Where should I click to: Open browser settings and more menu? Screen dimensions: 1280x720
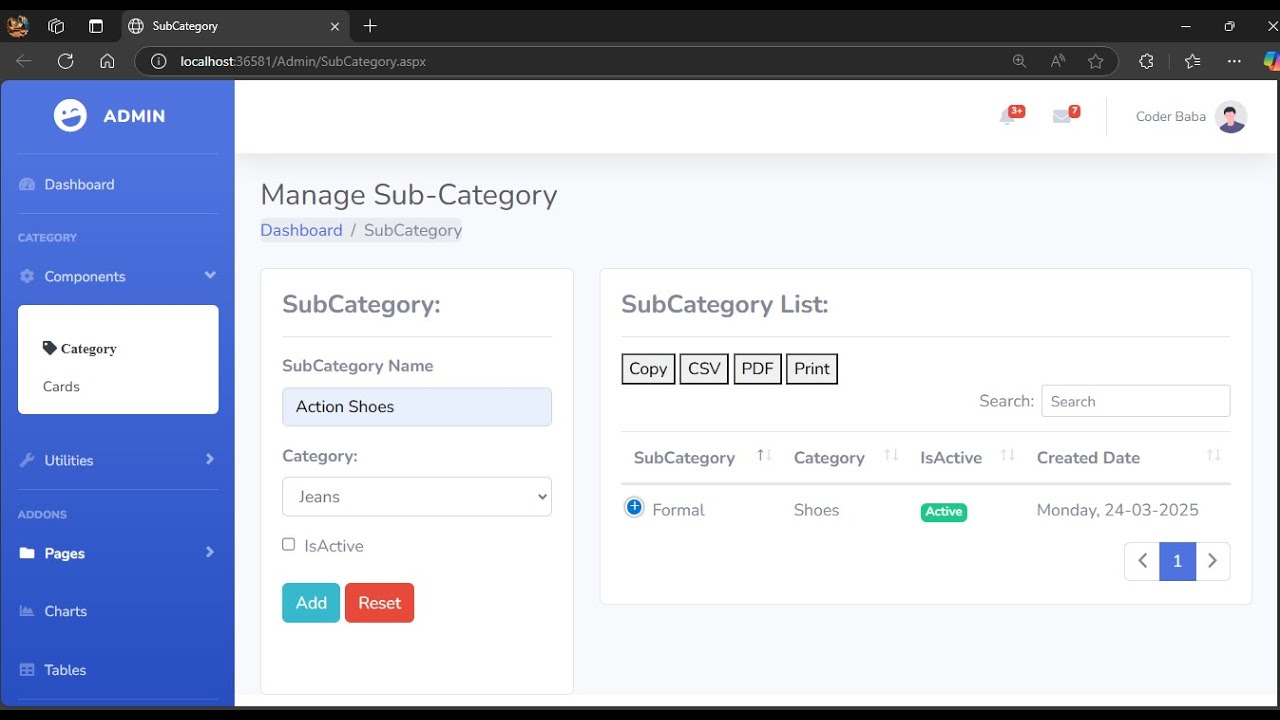[1234, 61]
